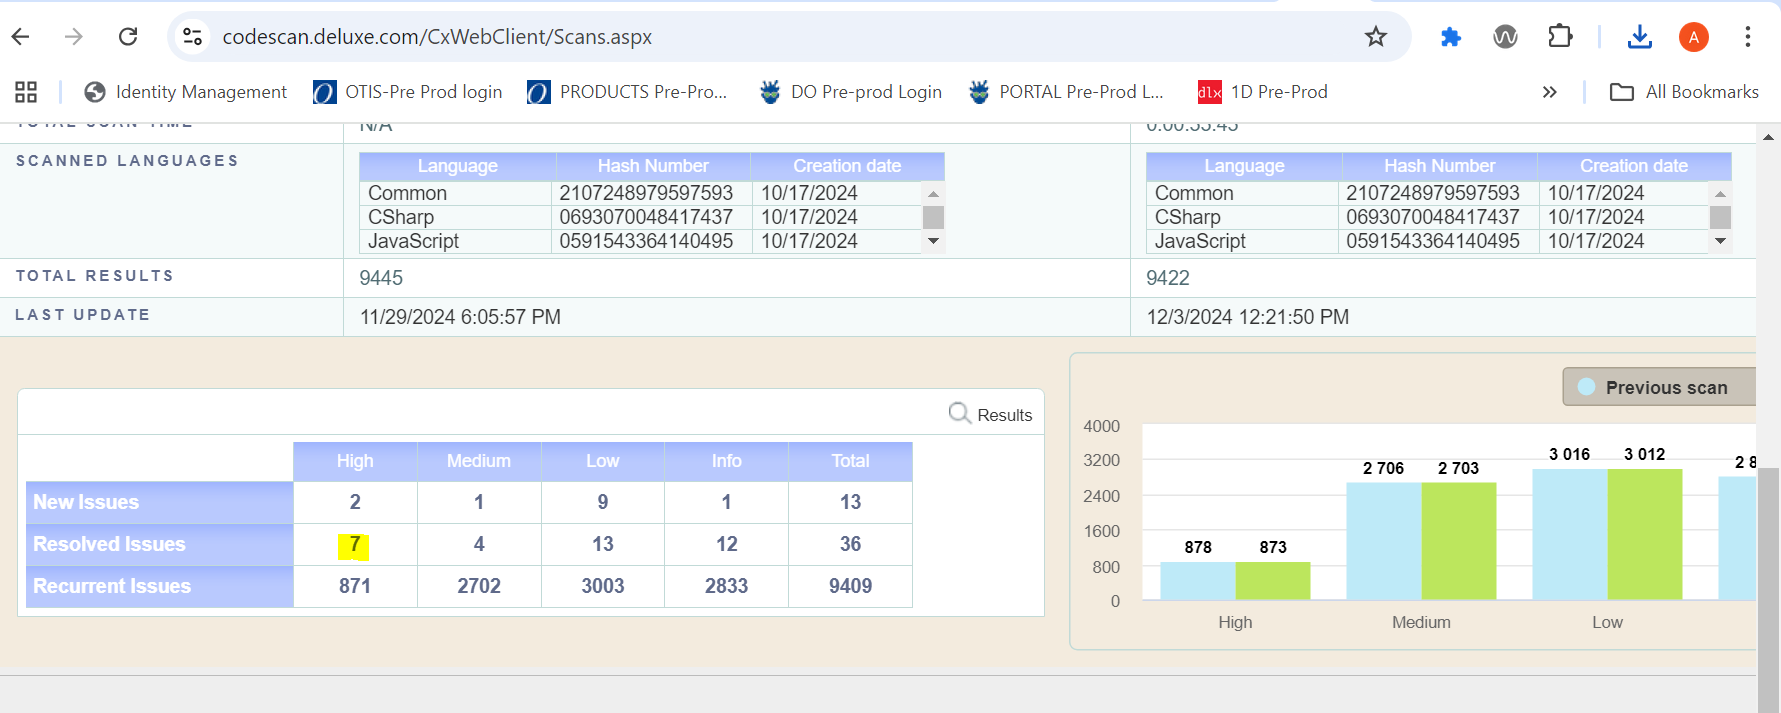The height and width of the screenshot is (713, 1781).
Task: Select highlighted Resolved Issues High value 7
Action: (354, 544)
